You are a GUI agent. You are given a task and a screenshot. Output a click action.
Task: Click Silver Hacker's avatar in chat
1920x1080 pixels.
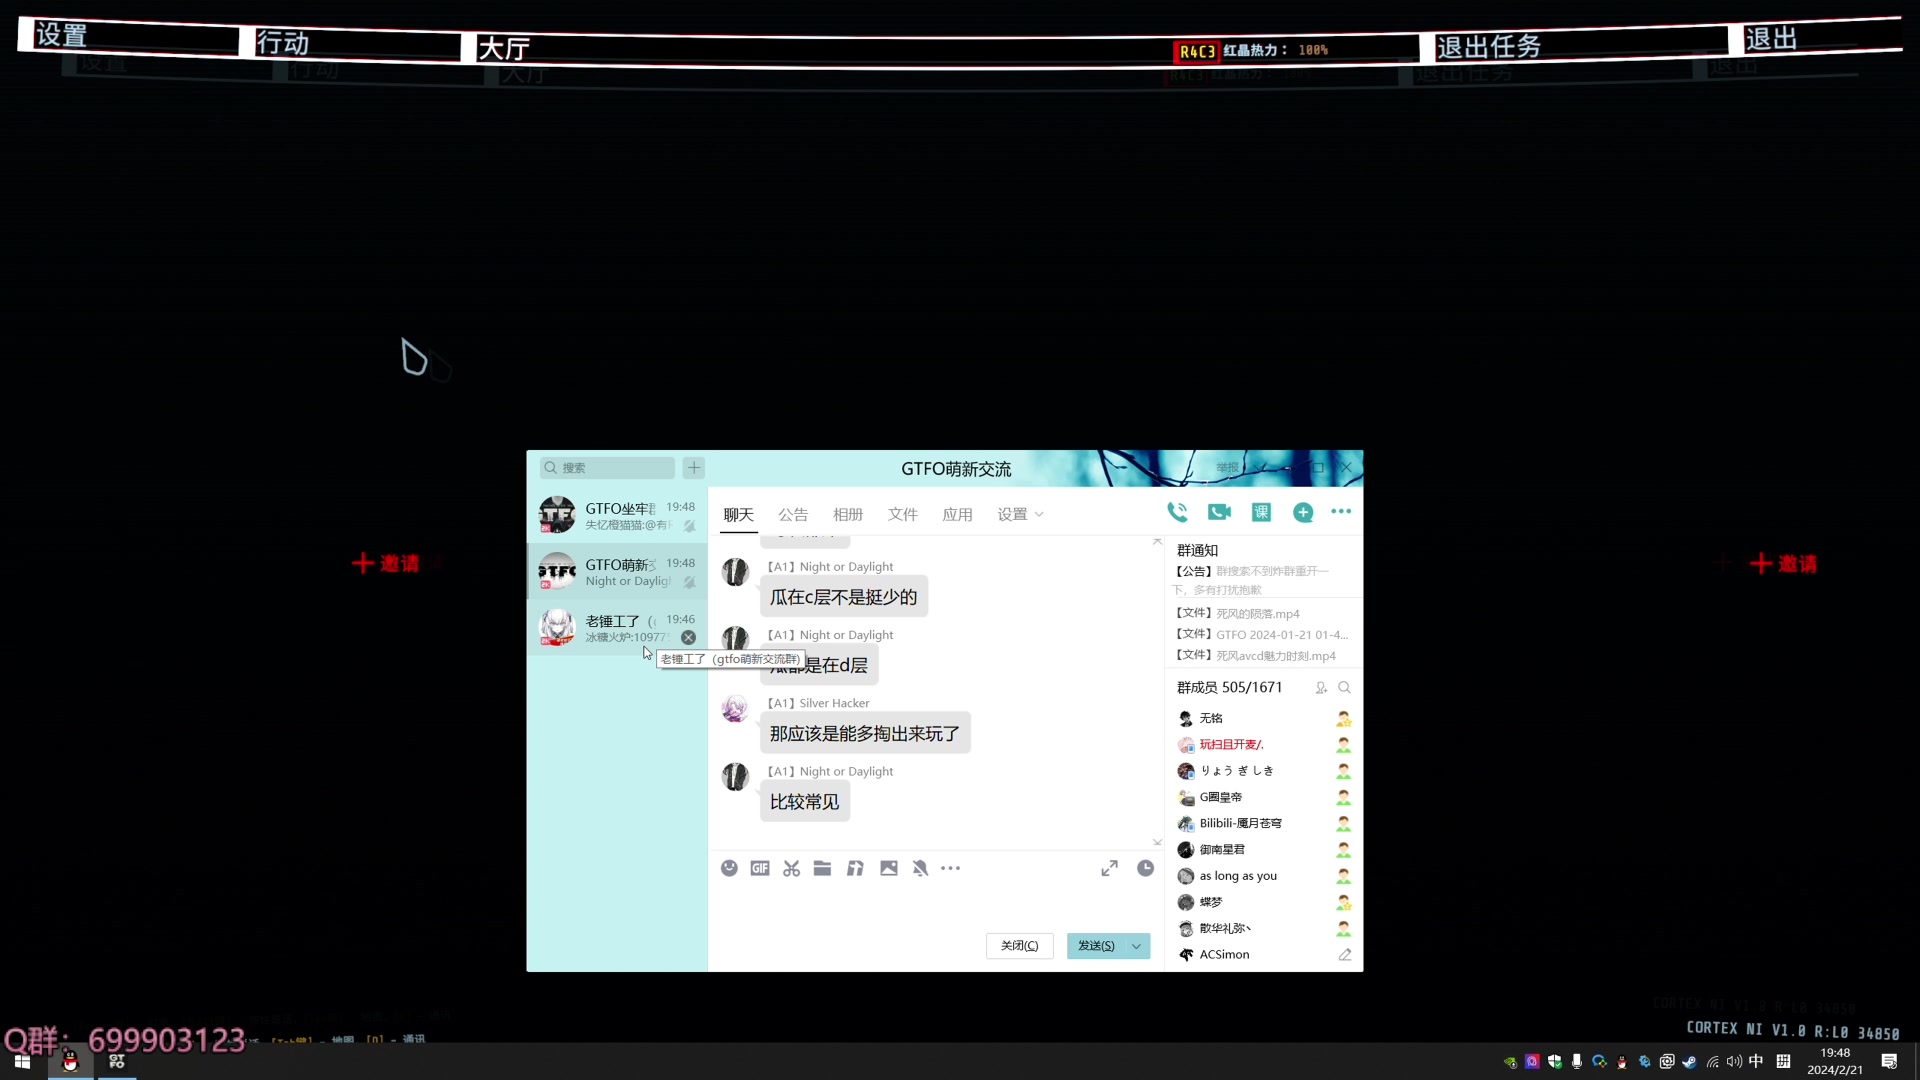point(735,709)
